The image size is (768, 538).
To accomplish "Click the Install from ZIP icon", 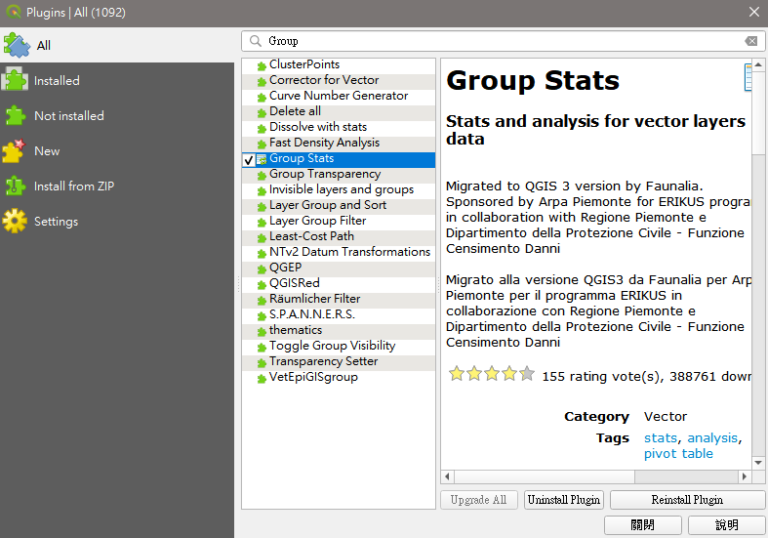I will pyautogui.click(x=15, y=186).
